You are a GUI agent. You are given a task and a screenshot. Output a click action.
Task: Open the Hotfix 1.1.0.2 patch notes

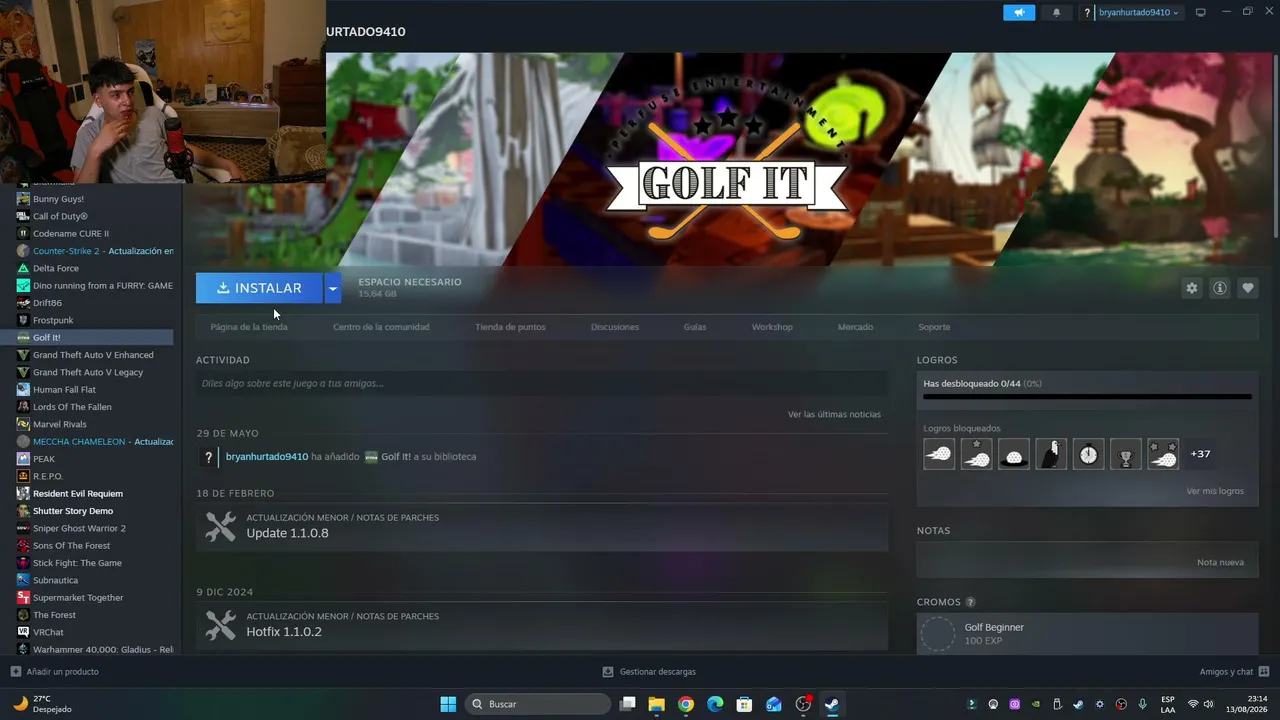pyautogui.click(x=542, y=625)
